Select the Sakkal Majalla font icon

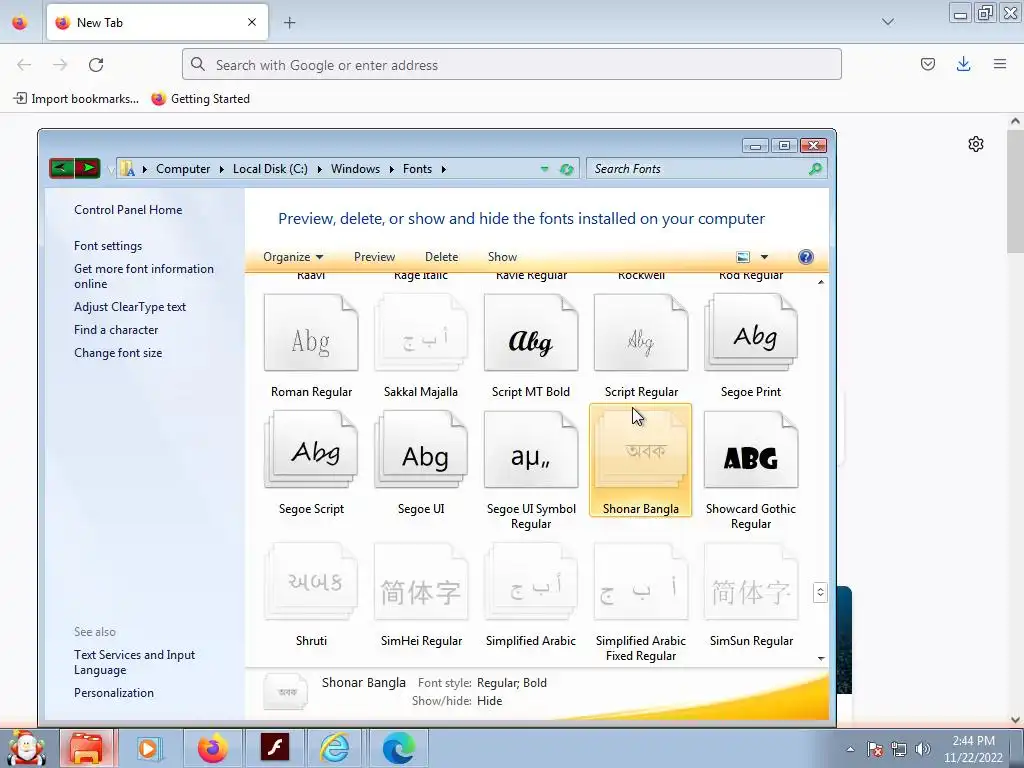tap(421, 333)
